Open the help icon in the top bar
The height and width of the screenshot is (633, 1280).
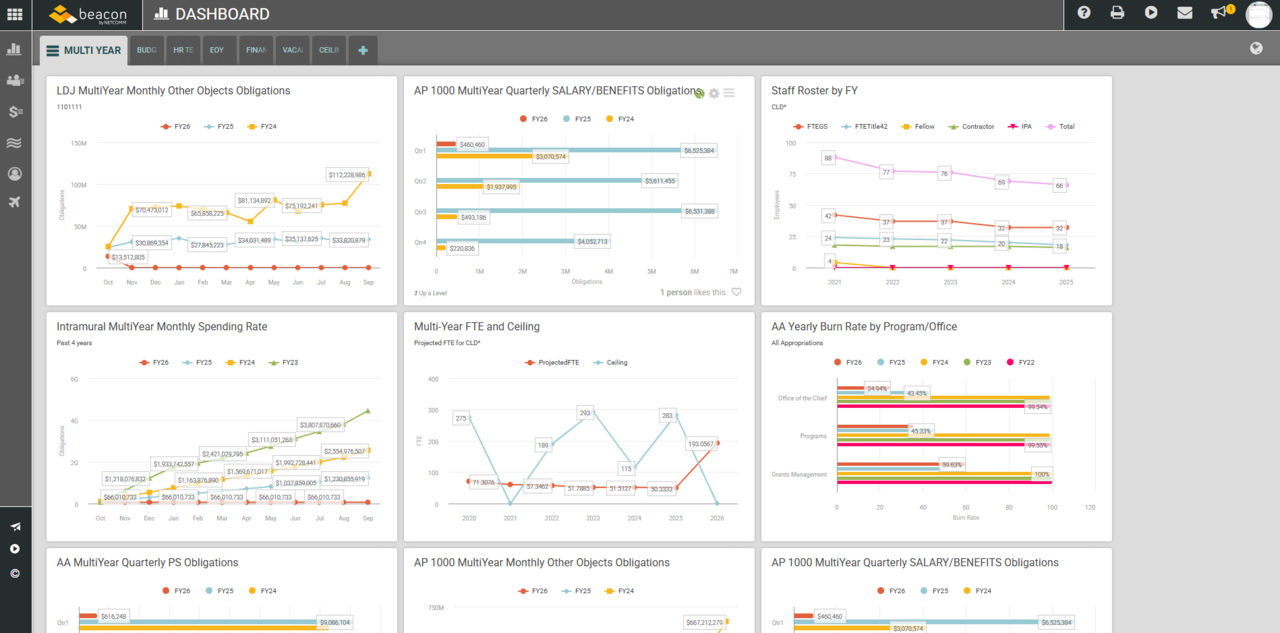tap(1084, 13)
